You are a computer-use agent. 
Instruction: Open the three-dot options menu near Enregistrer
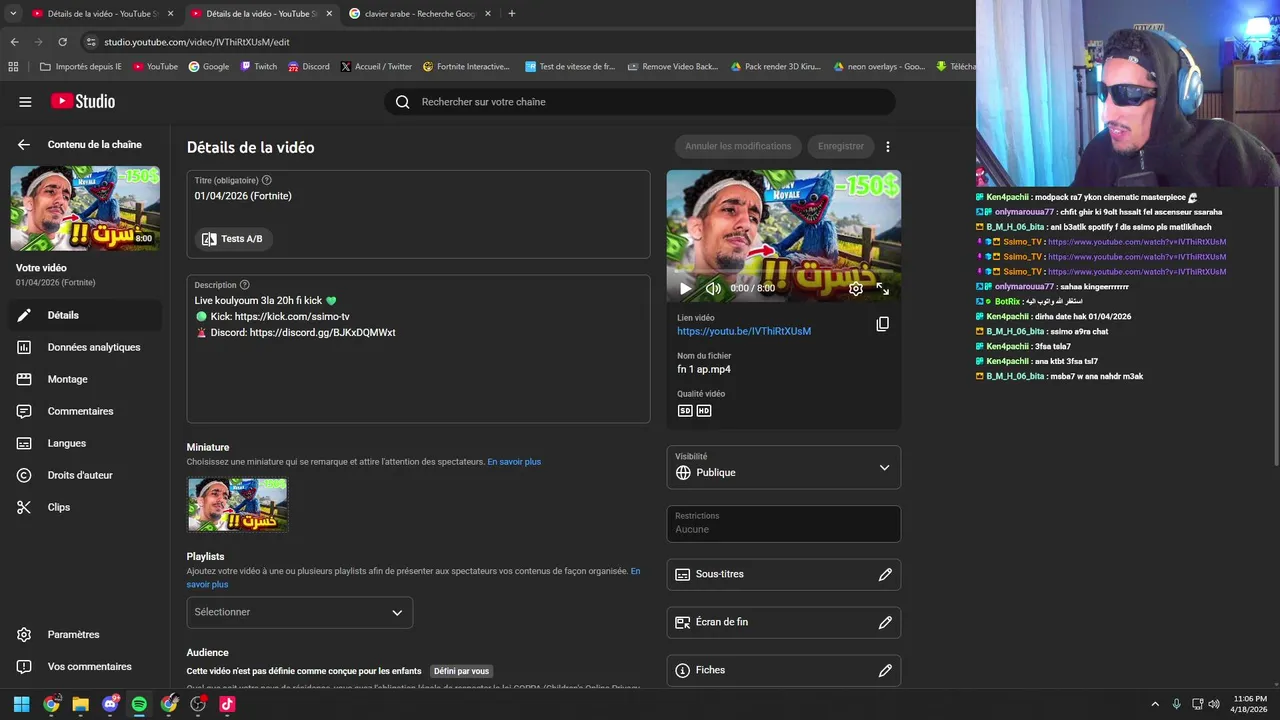(887, 147)
